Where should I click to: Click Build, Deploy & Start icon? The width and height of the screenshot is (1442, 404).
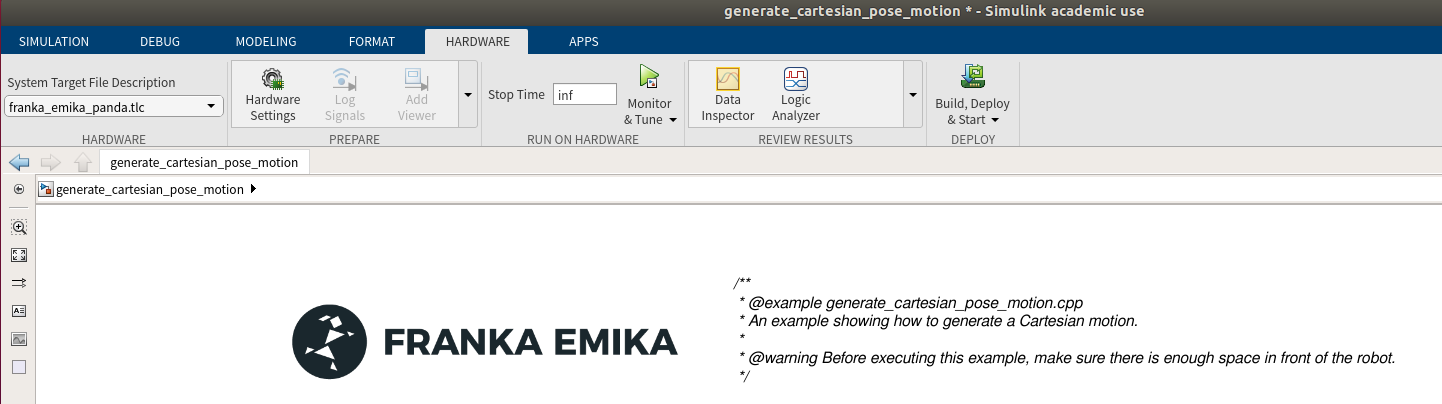click(x=972, y=77)
